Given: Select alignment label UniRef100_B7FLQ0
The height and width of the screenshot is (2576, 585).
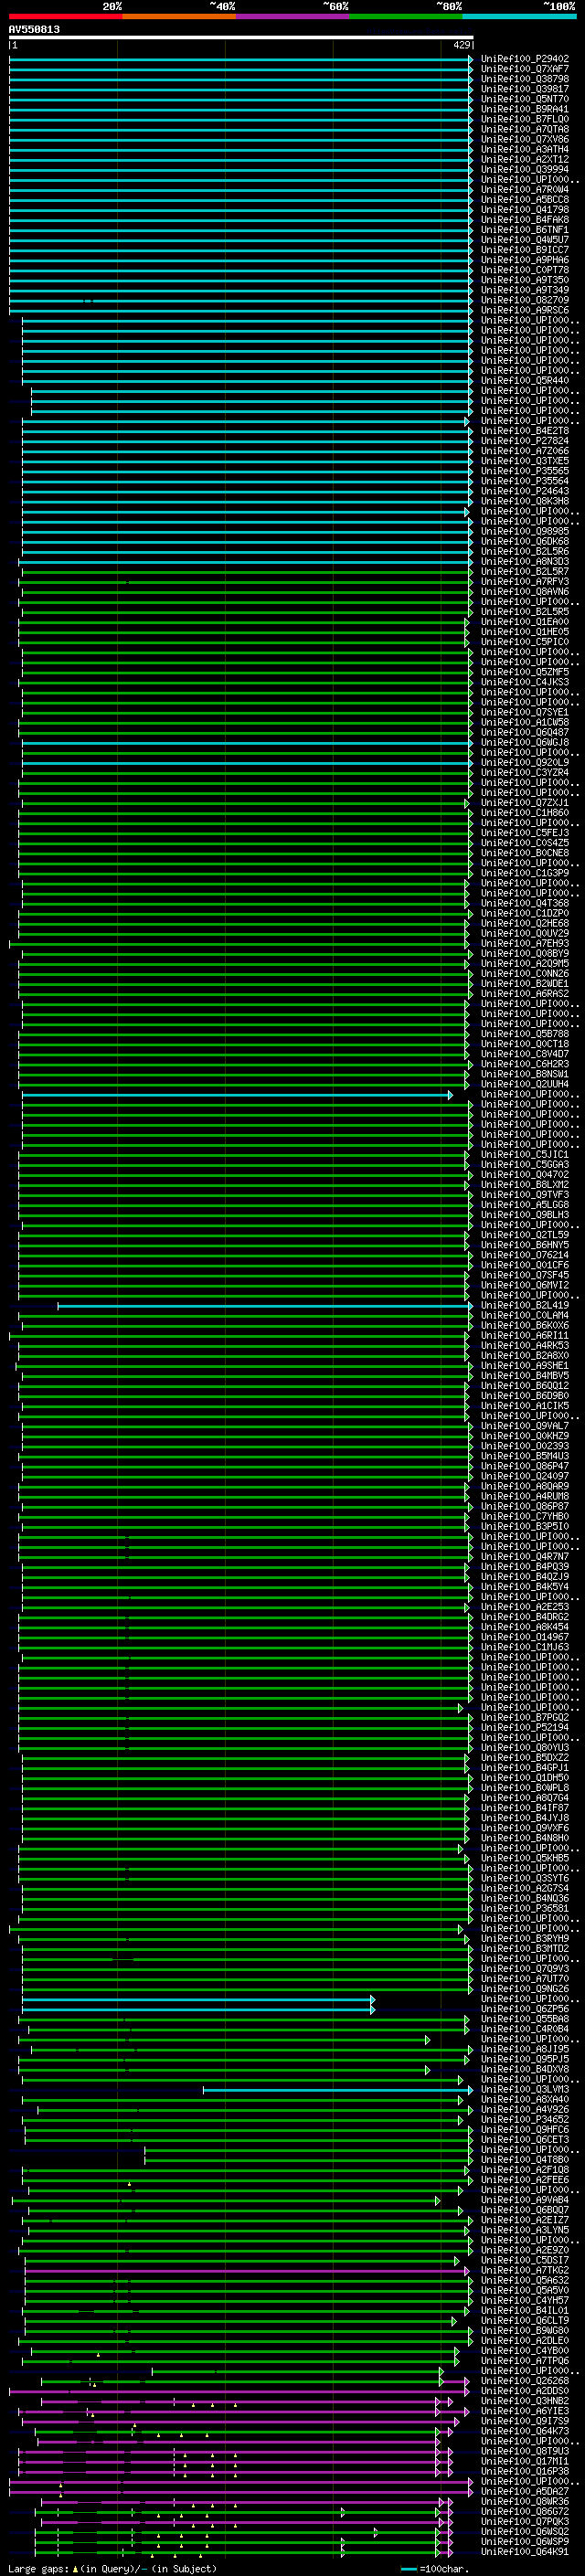Looking at the screenshot, I should click(x=525, y=119).
